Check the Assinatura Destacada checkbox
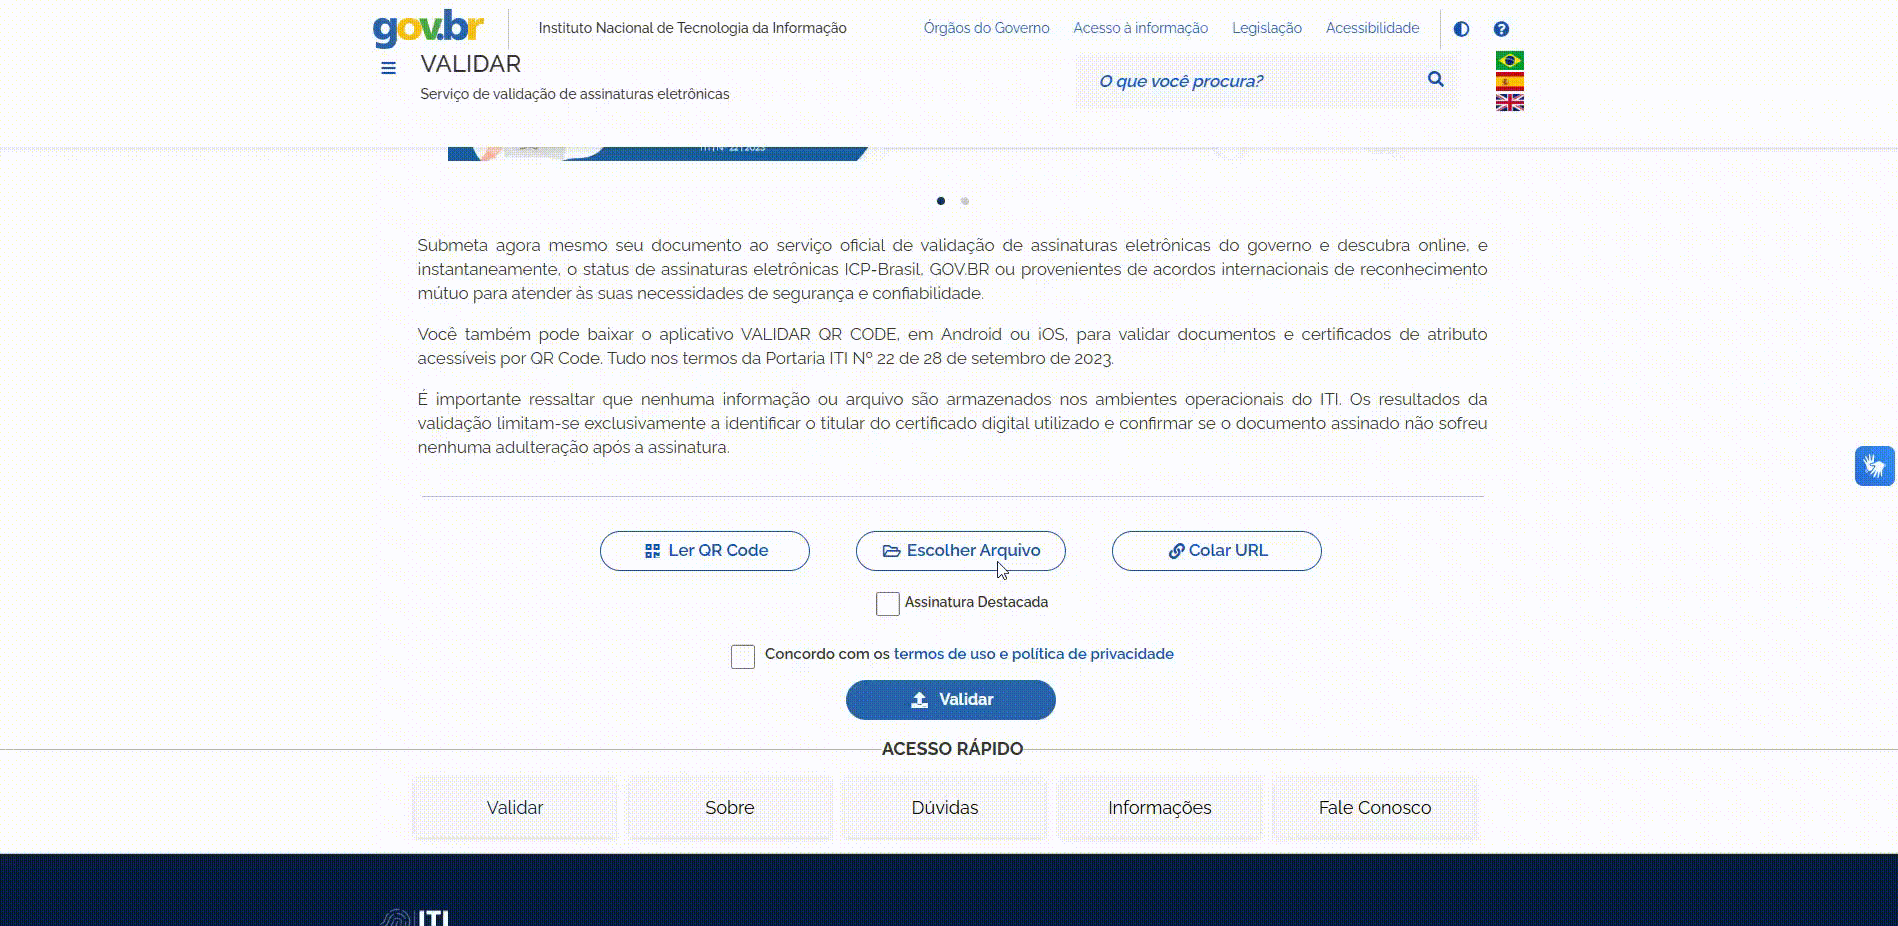The image size is (1898, 926). (x=887, y=604)
